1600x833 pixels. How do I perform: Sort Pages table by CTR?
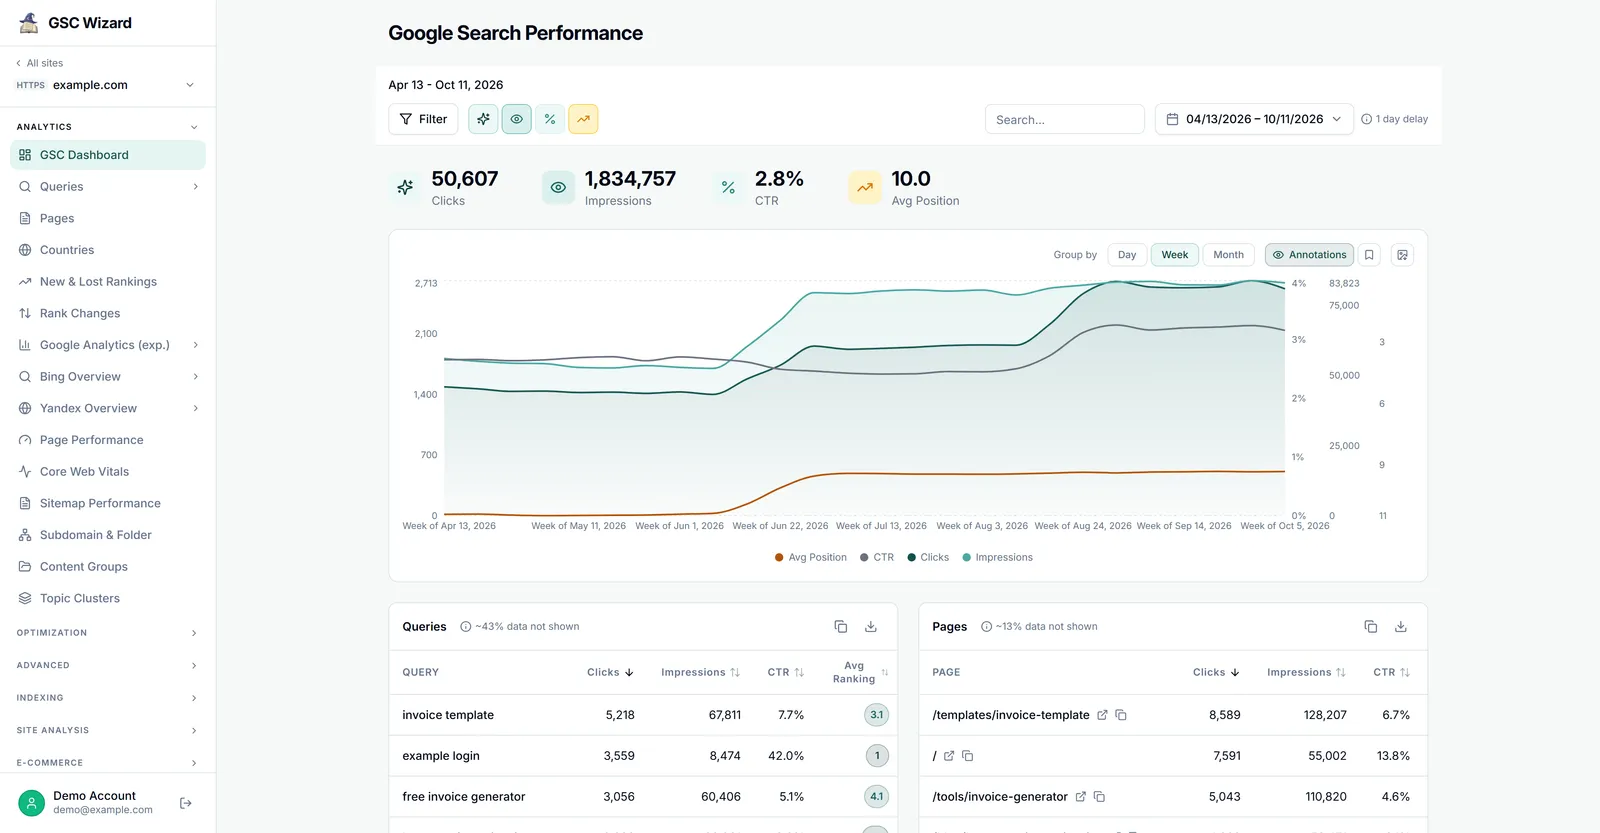pyautogui.click(x=1391, y=673)
